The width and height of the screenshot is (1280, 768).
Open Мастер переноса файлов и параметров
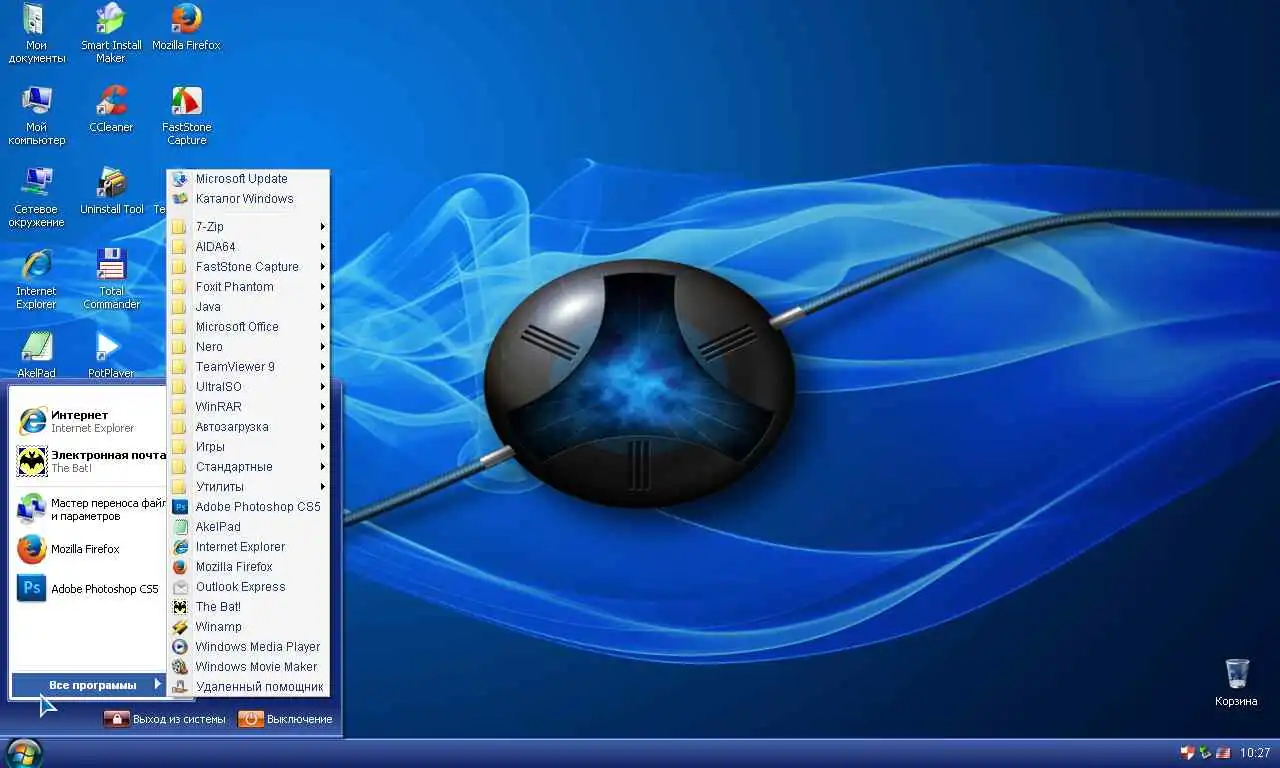point(90,509)
